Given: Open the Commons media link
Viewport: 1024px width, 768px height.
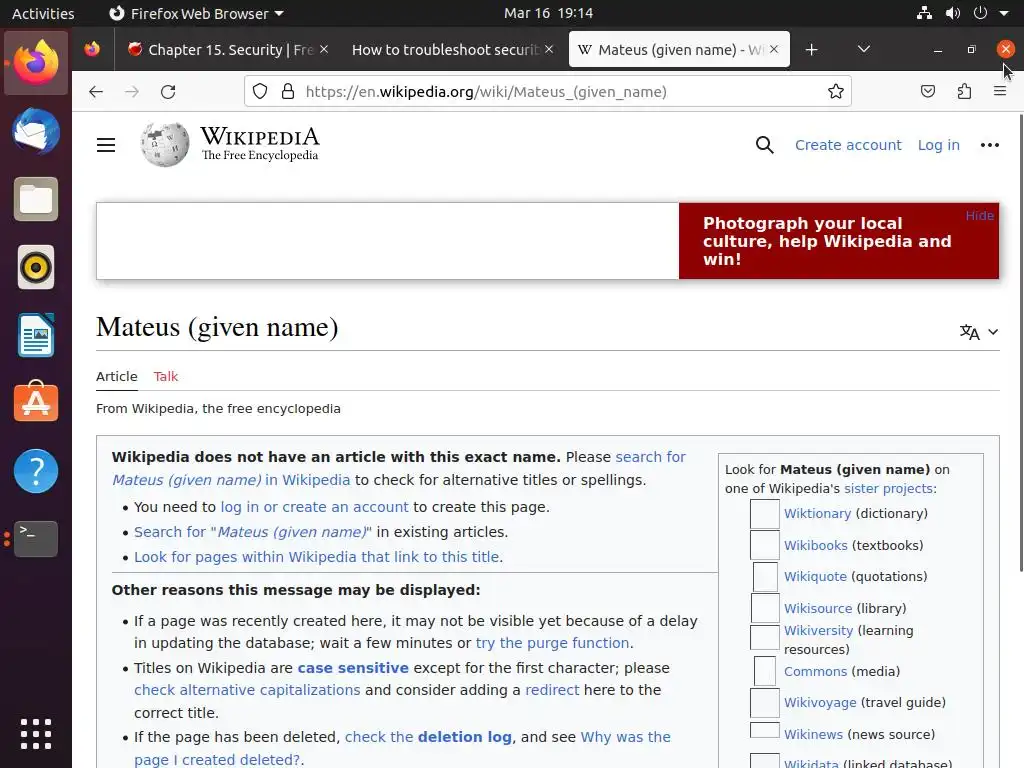Looking at the screenshot, I should click(815, 671).
